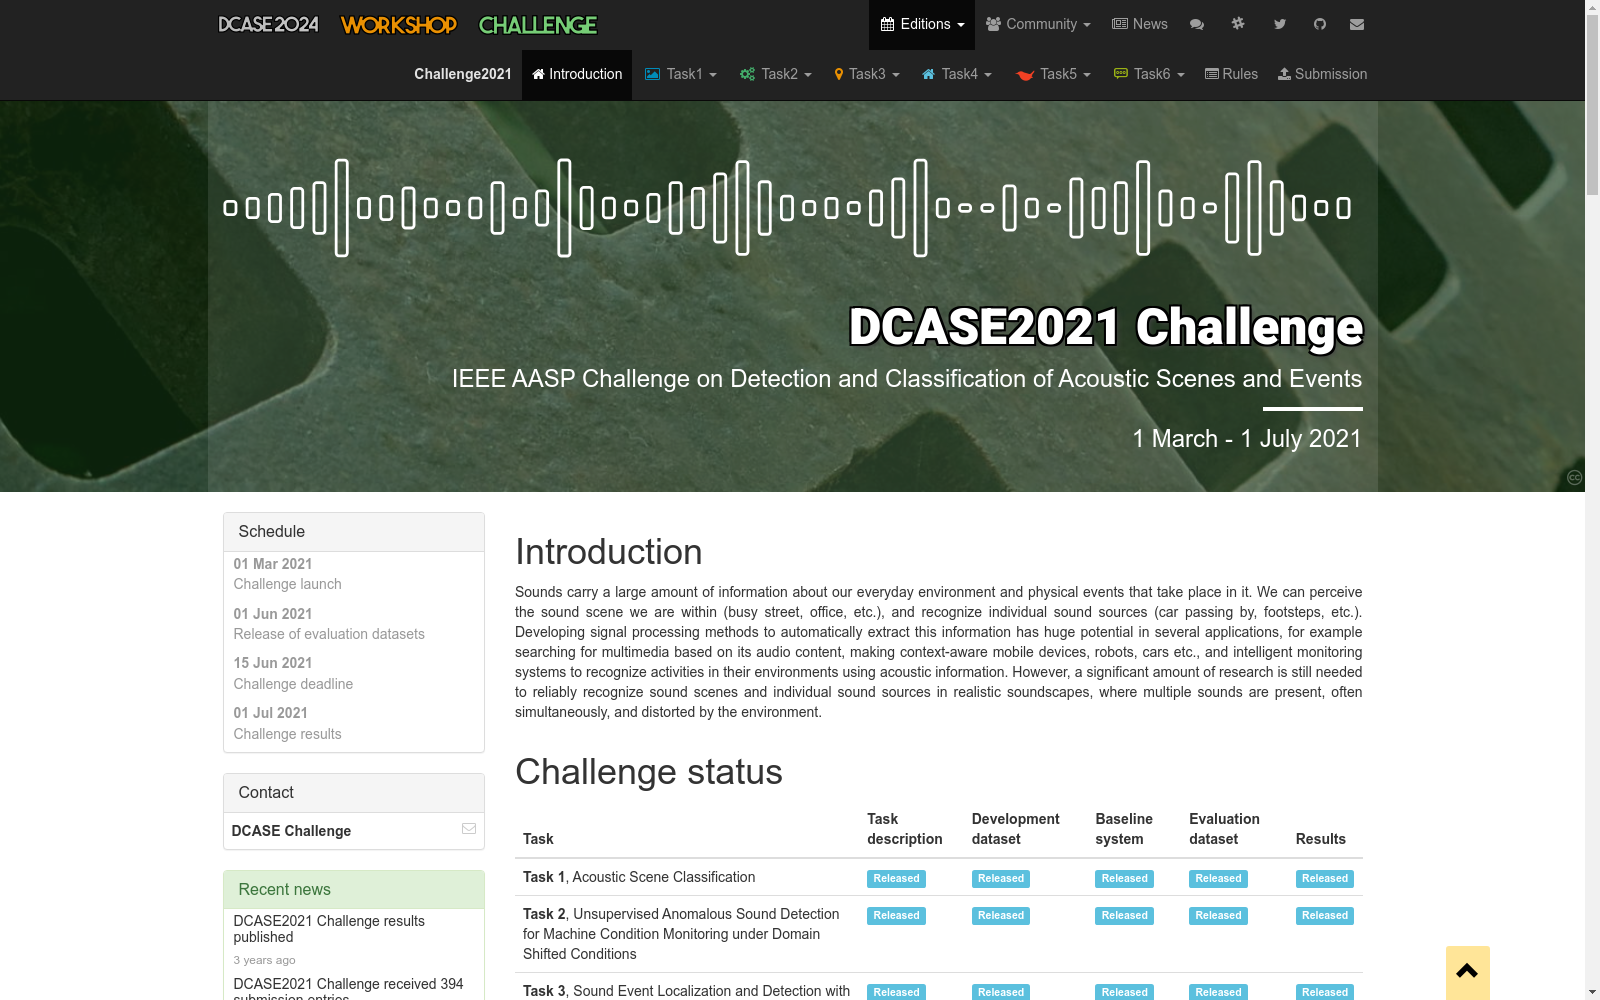Click Task 1 Evaluation dataset Released badge
The image size is (1600, 1000).
[1218, 879]
